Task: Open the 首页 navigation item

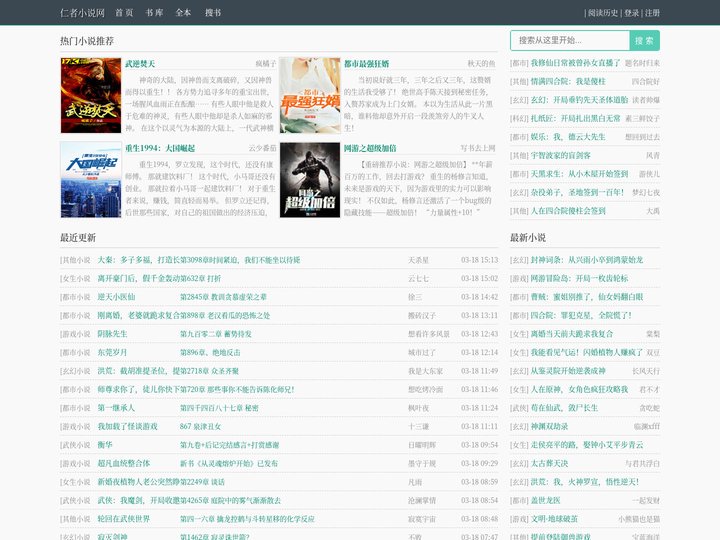Action: coord(124,13)
